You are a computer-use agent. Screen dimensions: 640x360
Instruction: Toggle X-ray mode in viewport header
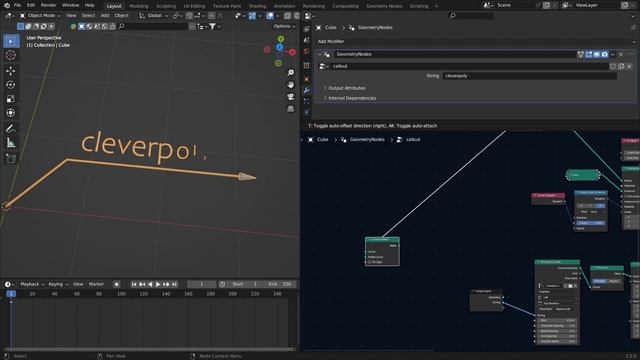pyautogui.click(x=287, y=16)
